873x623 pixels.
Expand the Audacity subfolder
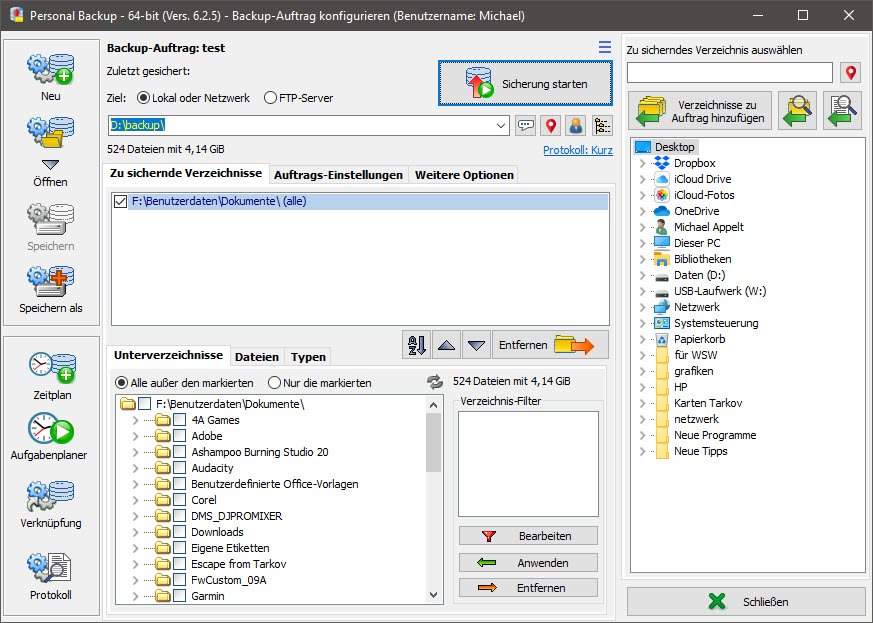point(136,468)
